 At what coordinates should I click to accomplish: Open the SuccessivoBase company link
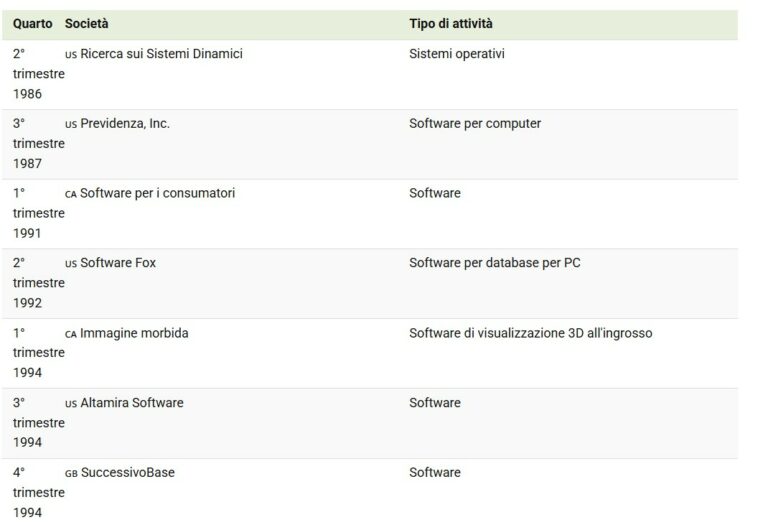(128, 472)
